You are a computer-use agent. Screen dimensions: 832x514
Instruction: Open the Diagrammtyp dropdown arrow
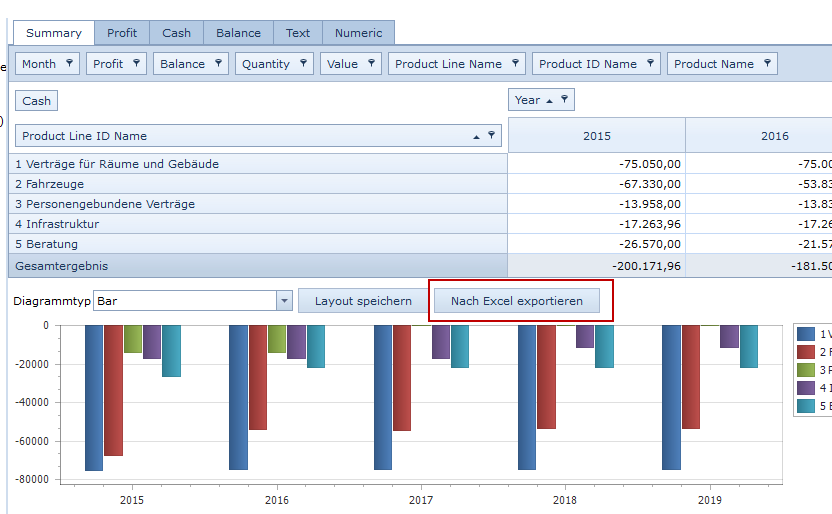(x=284, y=301)
